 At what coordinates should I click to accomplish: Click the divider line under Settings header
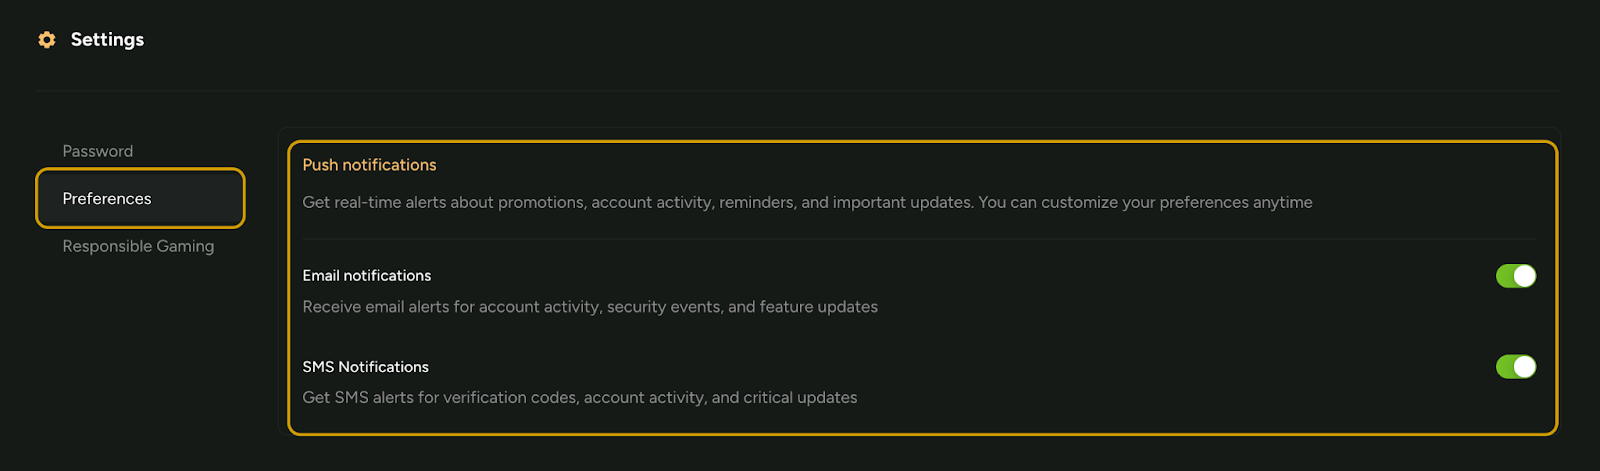click(x=798, y=91)
